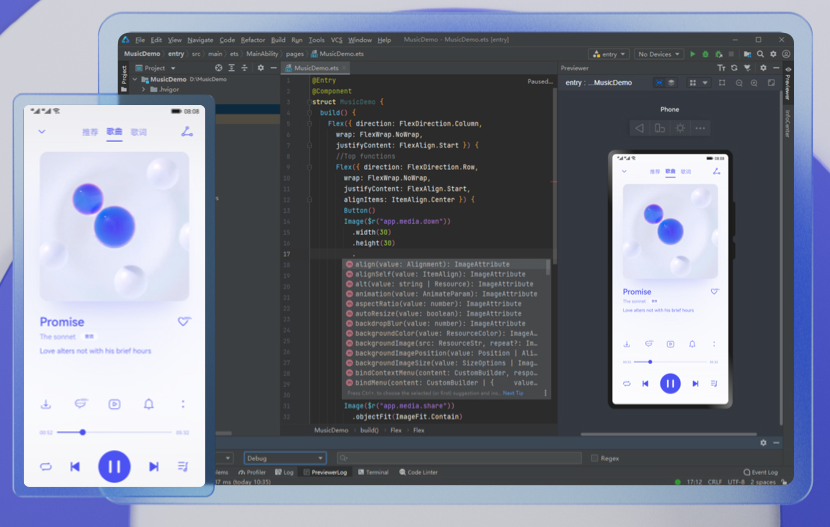Viewport: 830px width, 527px height.
Task: Open IDE settings gear in the top toolbar
Action: point(773,54)
